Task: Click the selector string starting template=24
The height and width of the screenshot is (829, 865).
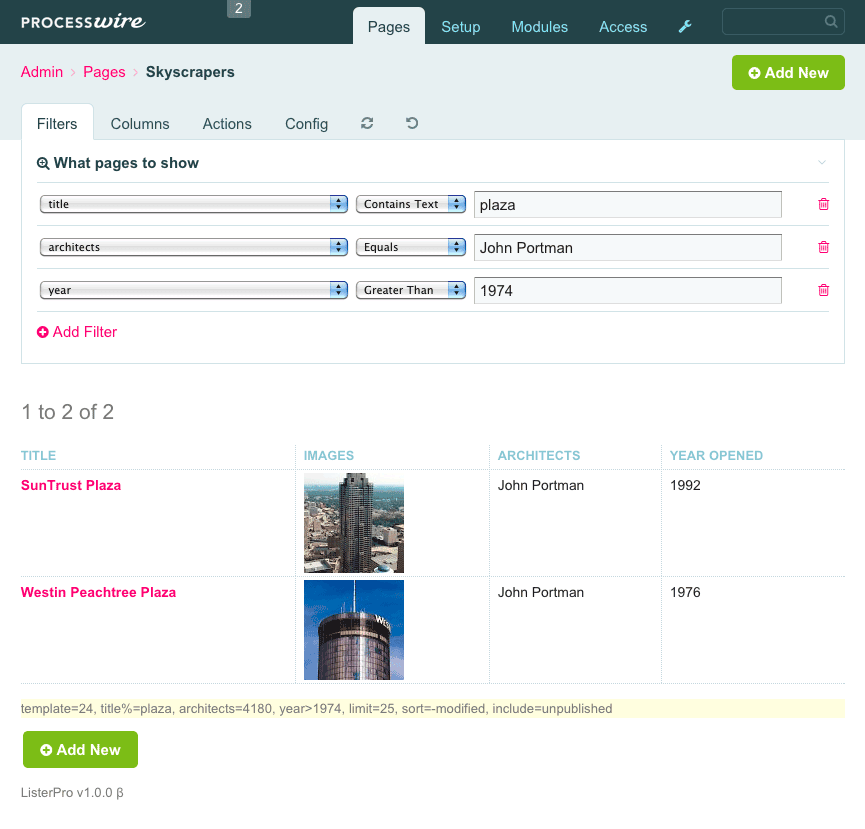Action: [317, 709]
